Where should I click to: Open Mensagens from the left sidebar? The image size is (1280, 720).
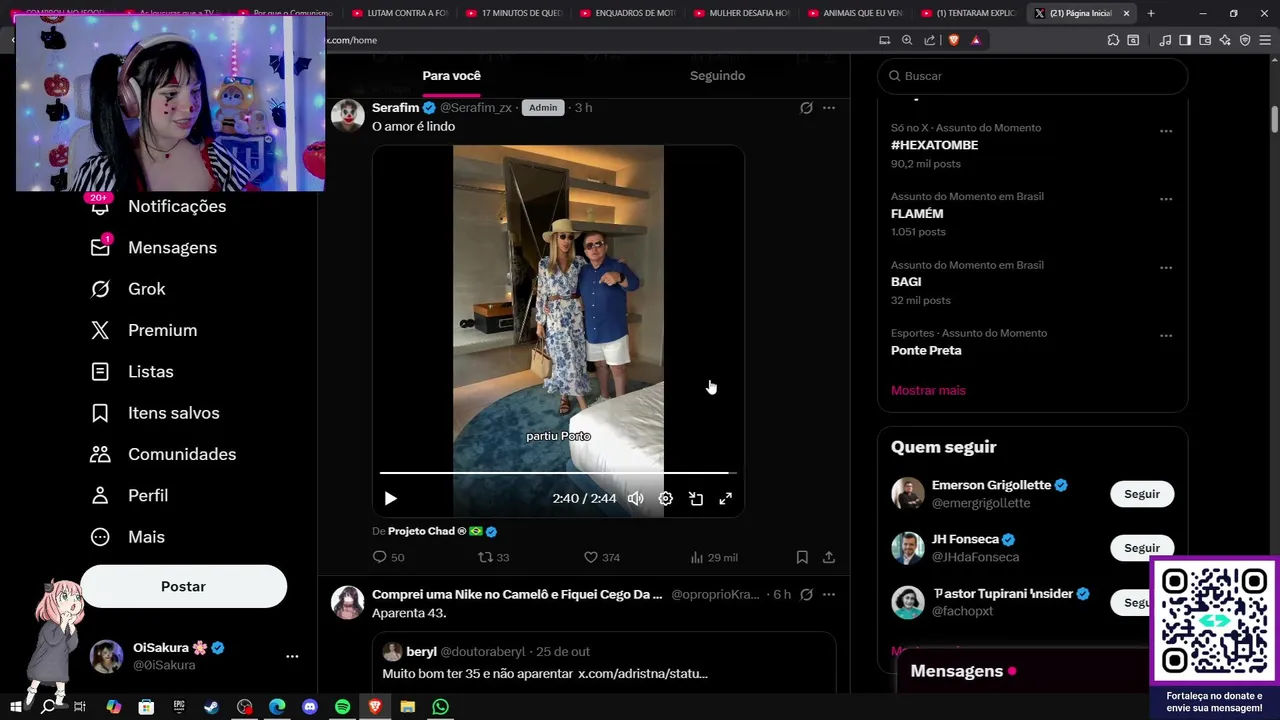pos(153,247)
